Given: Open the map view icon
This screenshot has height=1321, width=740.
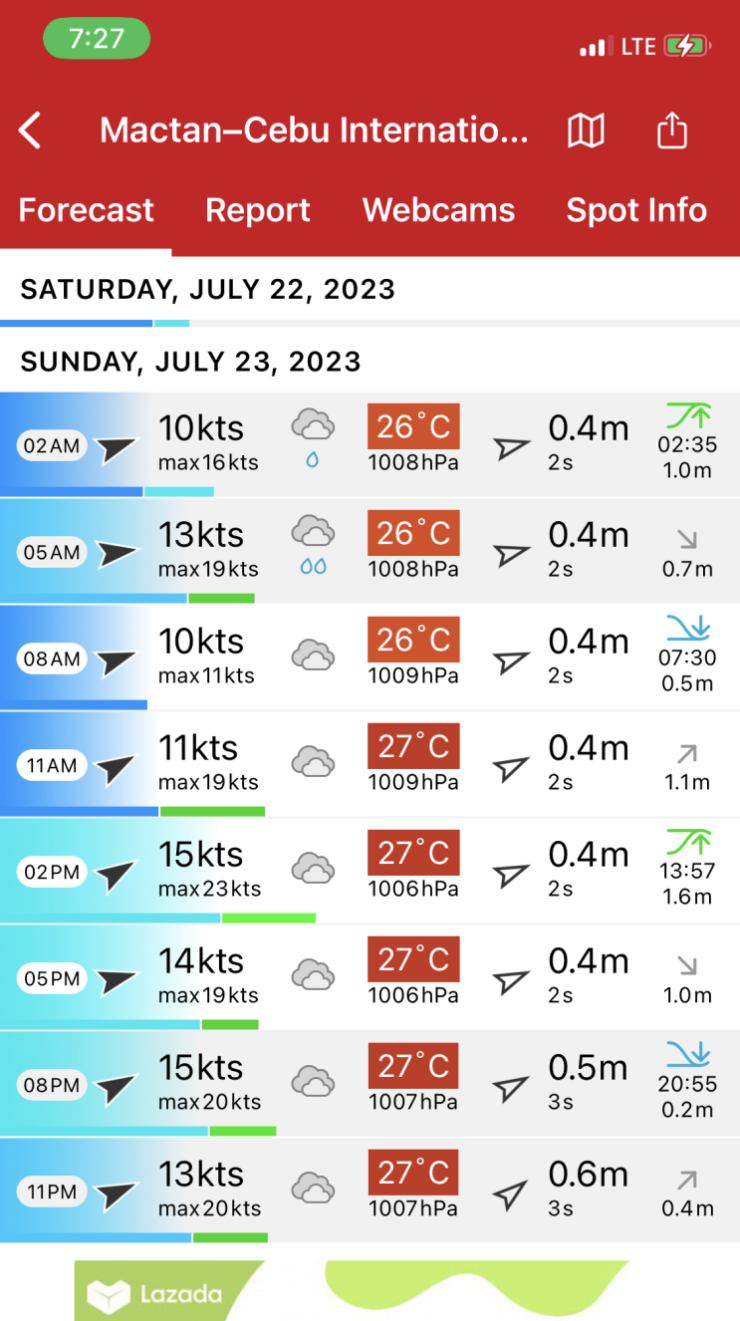Looking at the screenshot, I should (586, 130).
